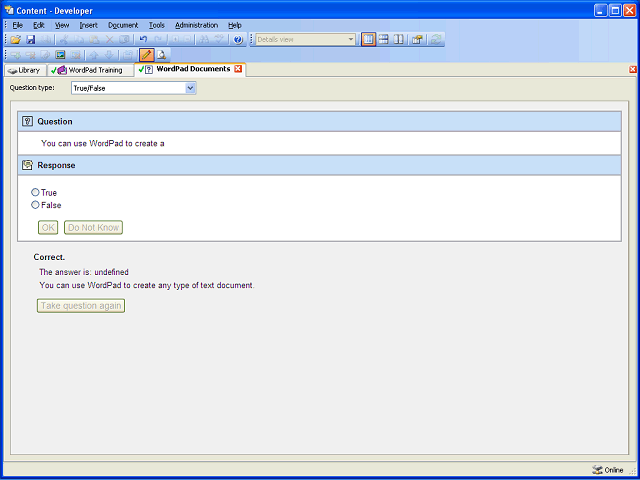The image size is (640, 480).
Task: Select the single-pane layout icon
Action: click(x=368, y=40)
